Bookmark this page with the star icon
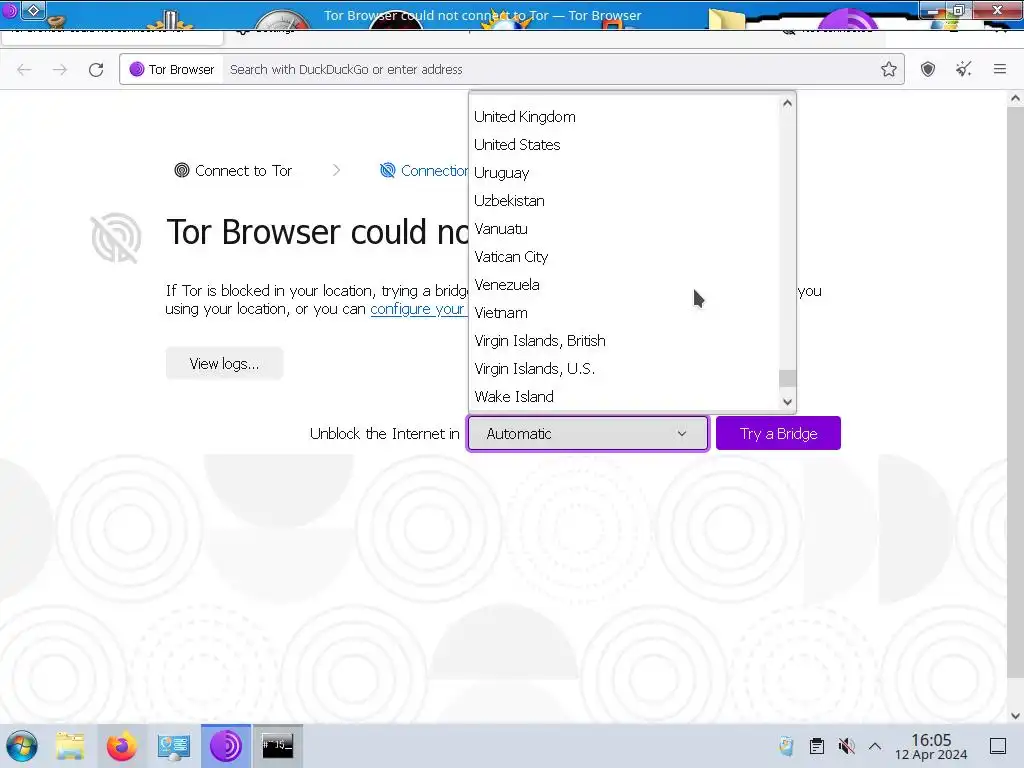Viewport: 1024px width, 768px height. point(889,69)
